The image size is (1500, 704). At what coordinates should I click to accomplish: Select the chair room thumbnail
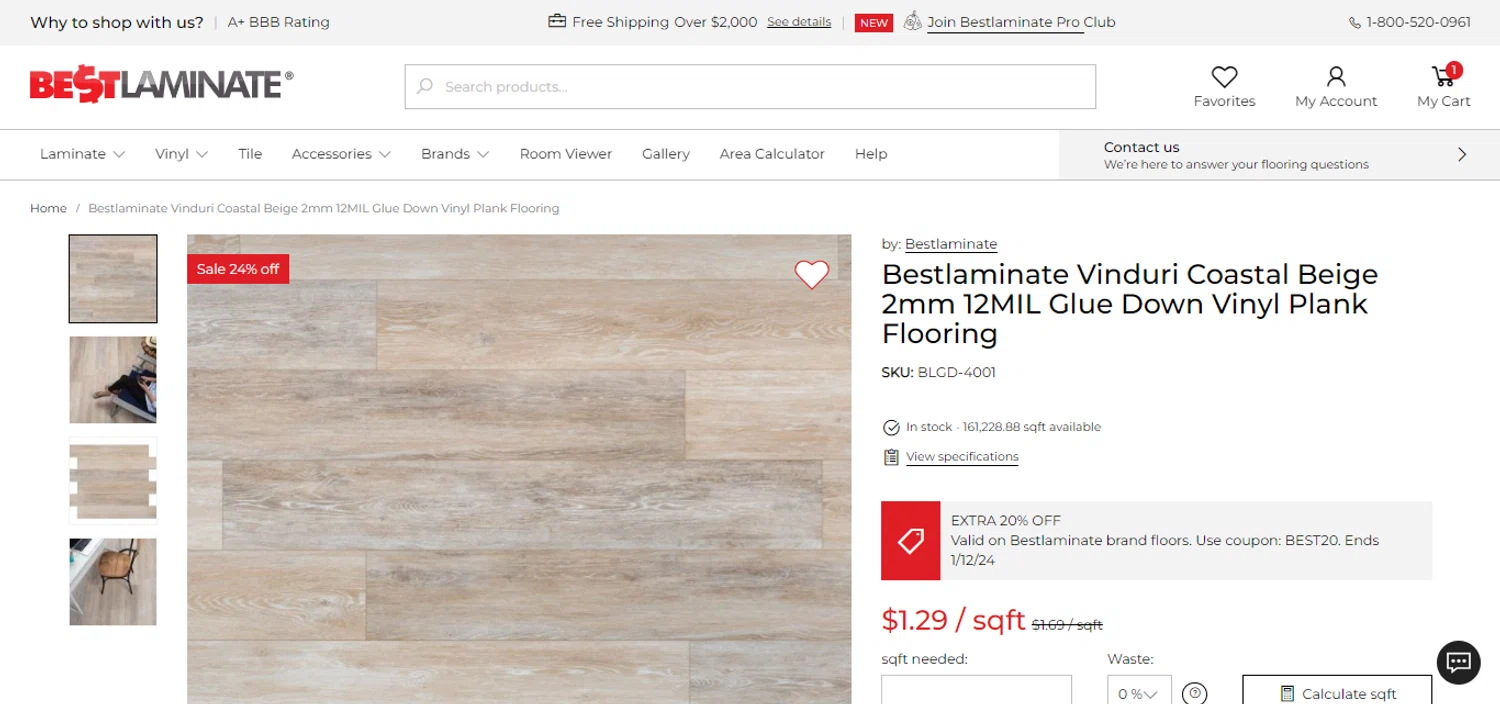(x=113, y=582)
